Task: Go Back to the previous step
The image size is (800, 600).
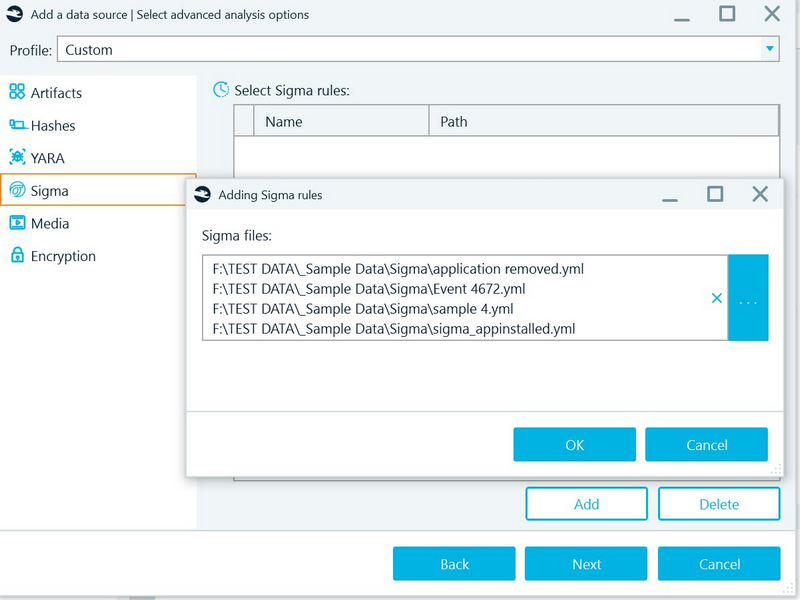Action: [x=453, y=563]
